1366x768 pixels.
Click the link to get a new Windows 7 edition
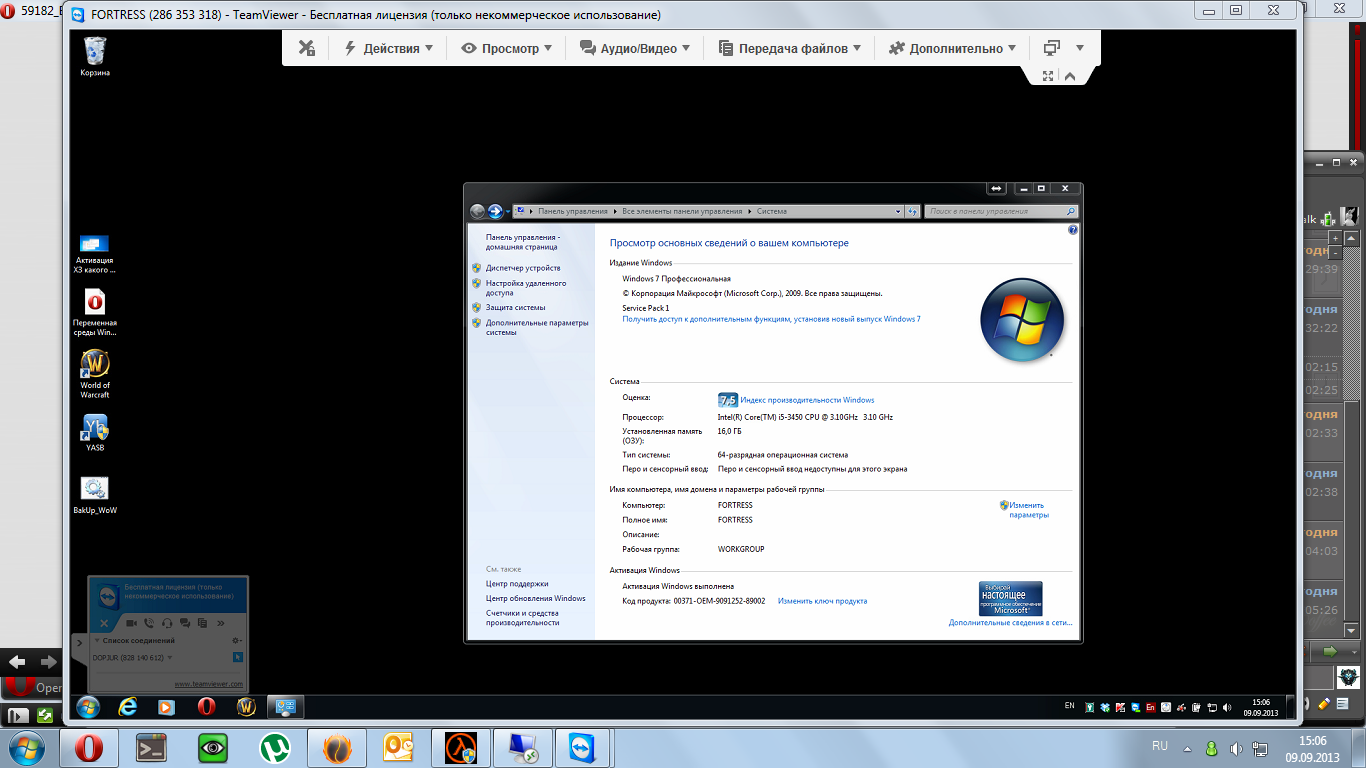tap(771, 319)
